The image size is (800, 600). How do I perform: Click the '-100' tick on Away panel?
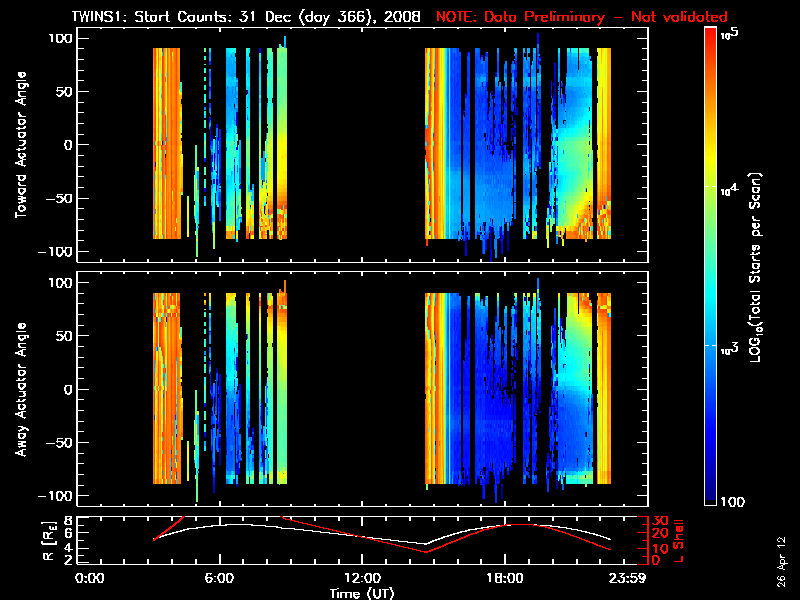(x=56, y=496)
